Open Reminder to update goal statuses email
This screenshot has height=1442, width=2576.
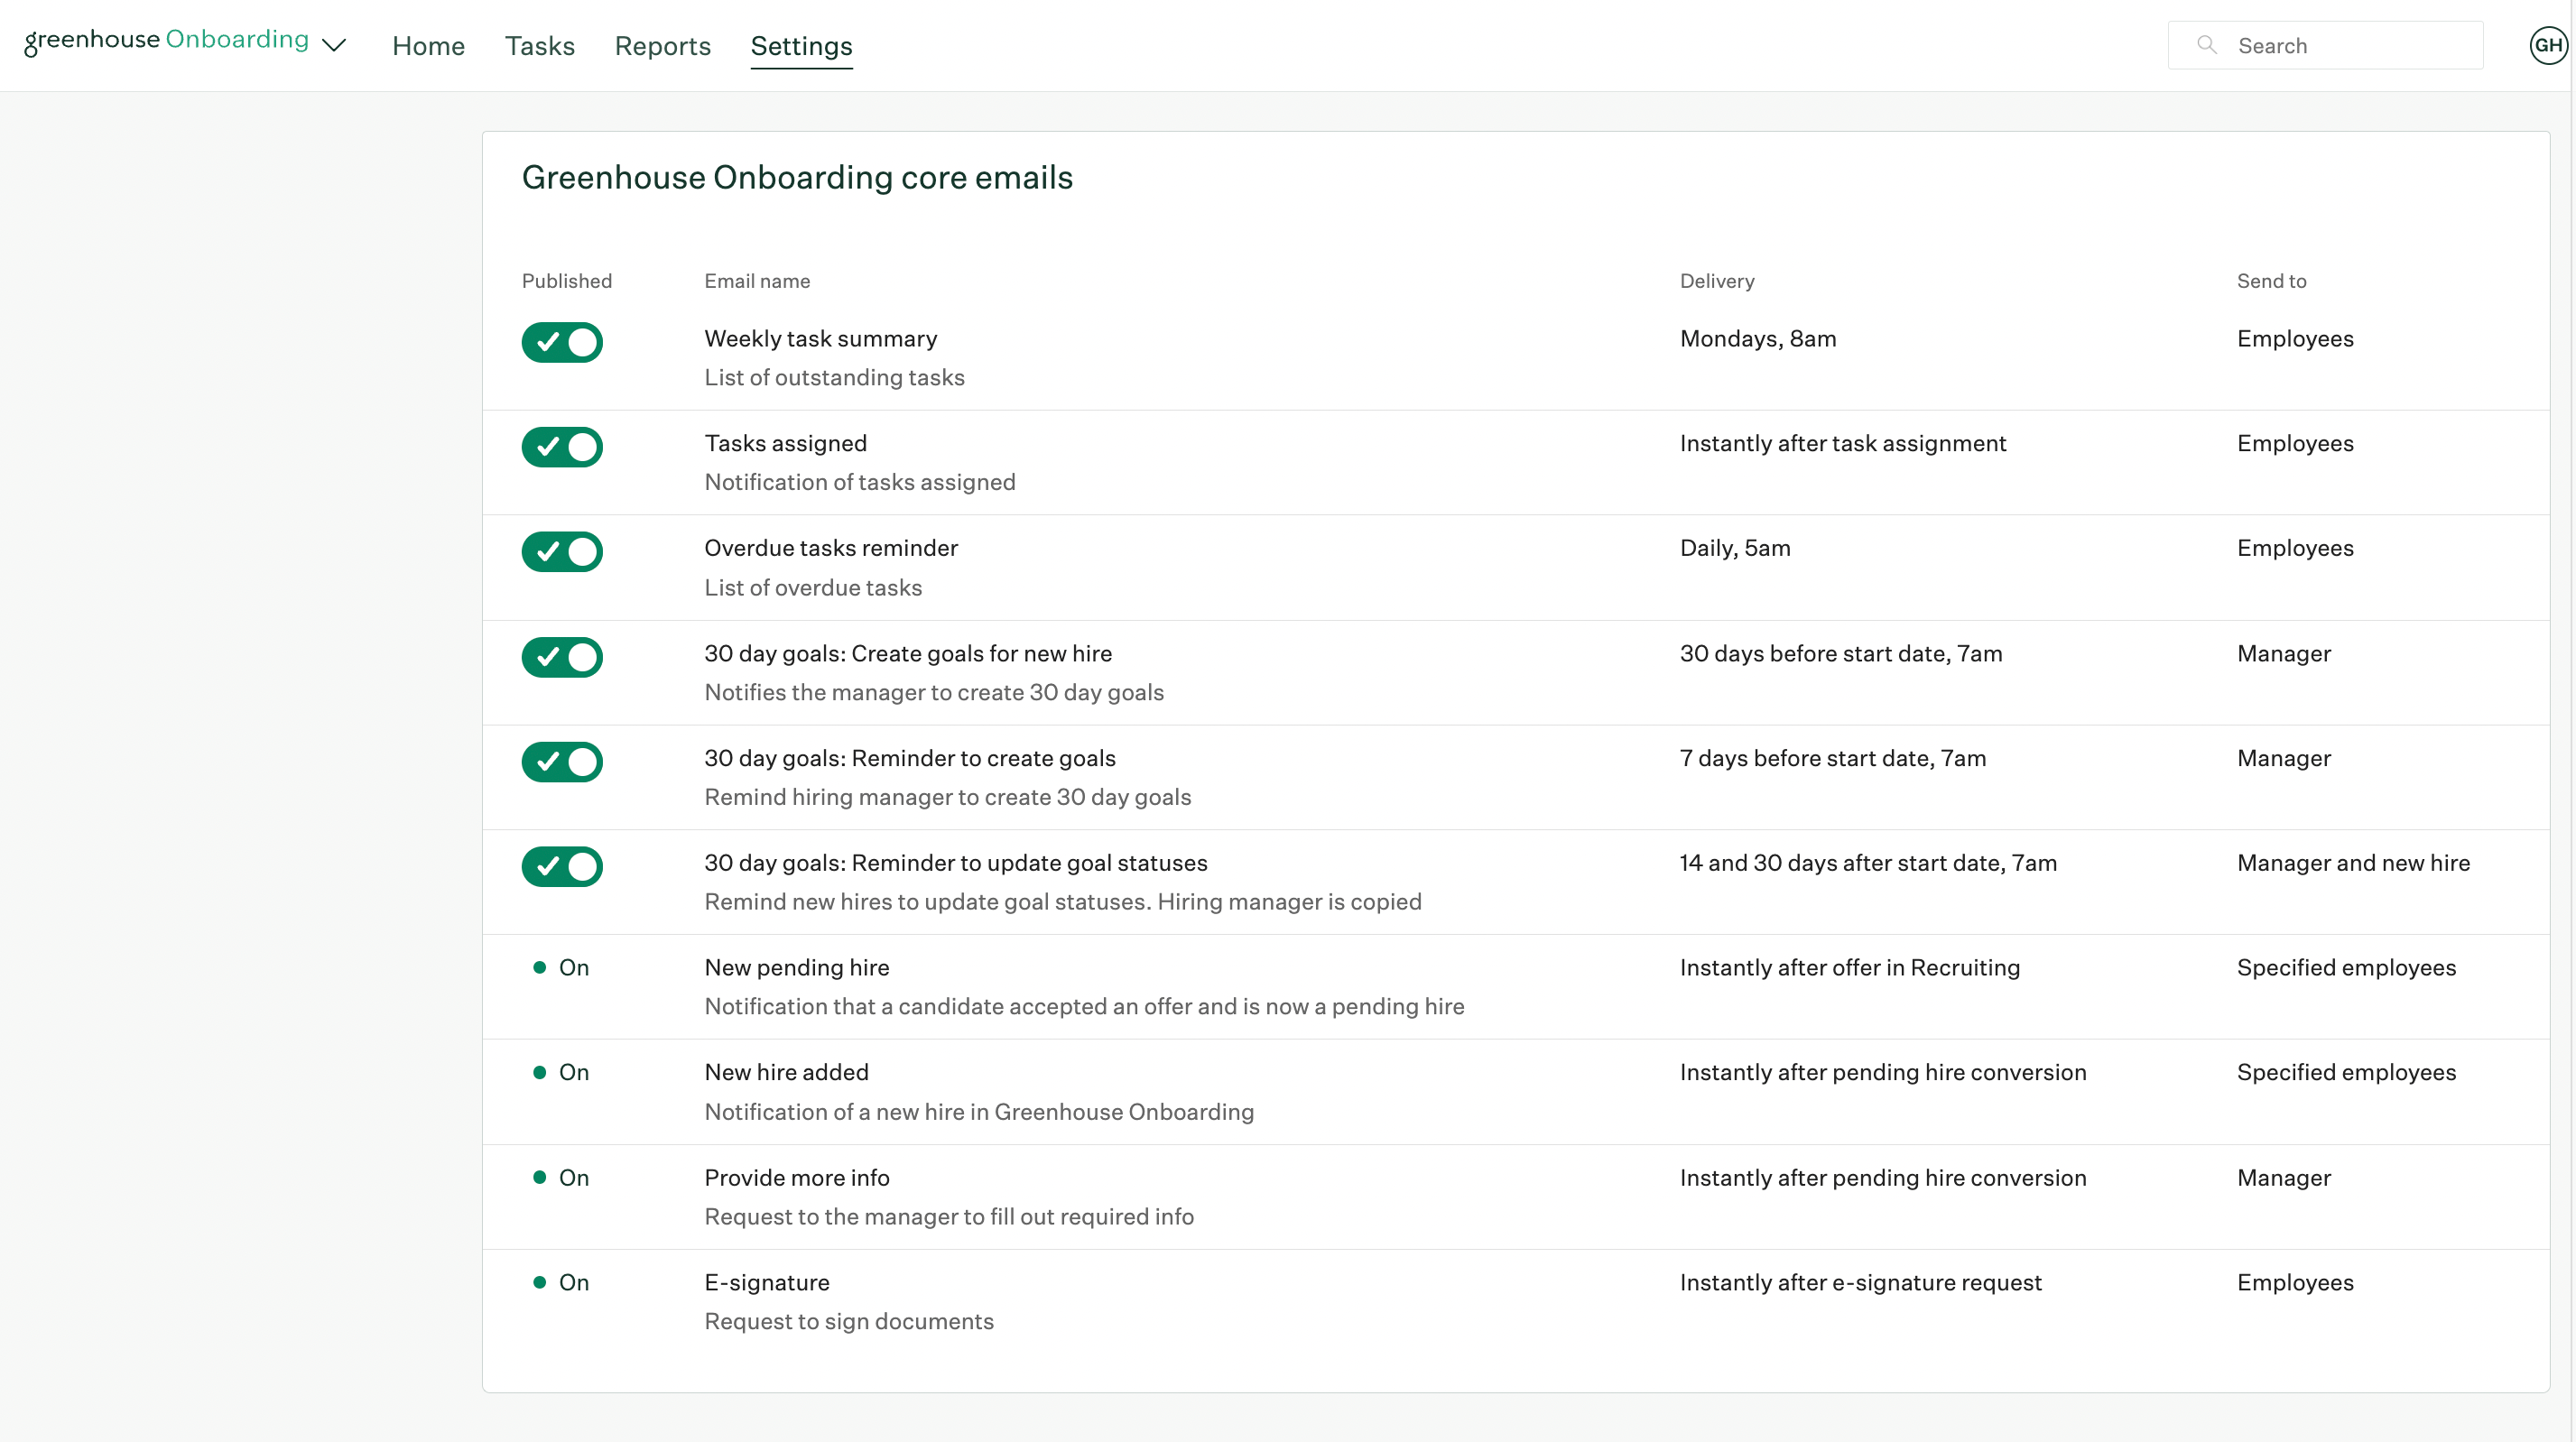point(956,863)
